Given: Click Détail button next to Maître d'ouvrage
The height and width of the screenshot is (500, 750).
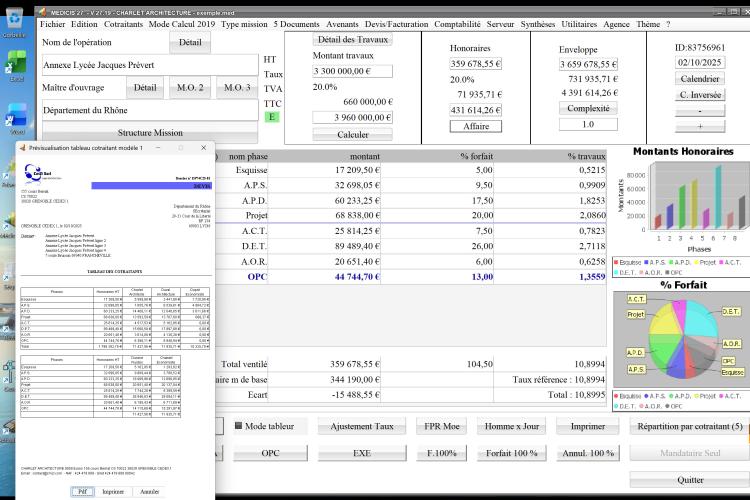Looking at the screenshot, I should point(145,88).
